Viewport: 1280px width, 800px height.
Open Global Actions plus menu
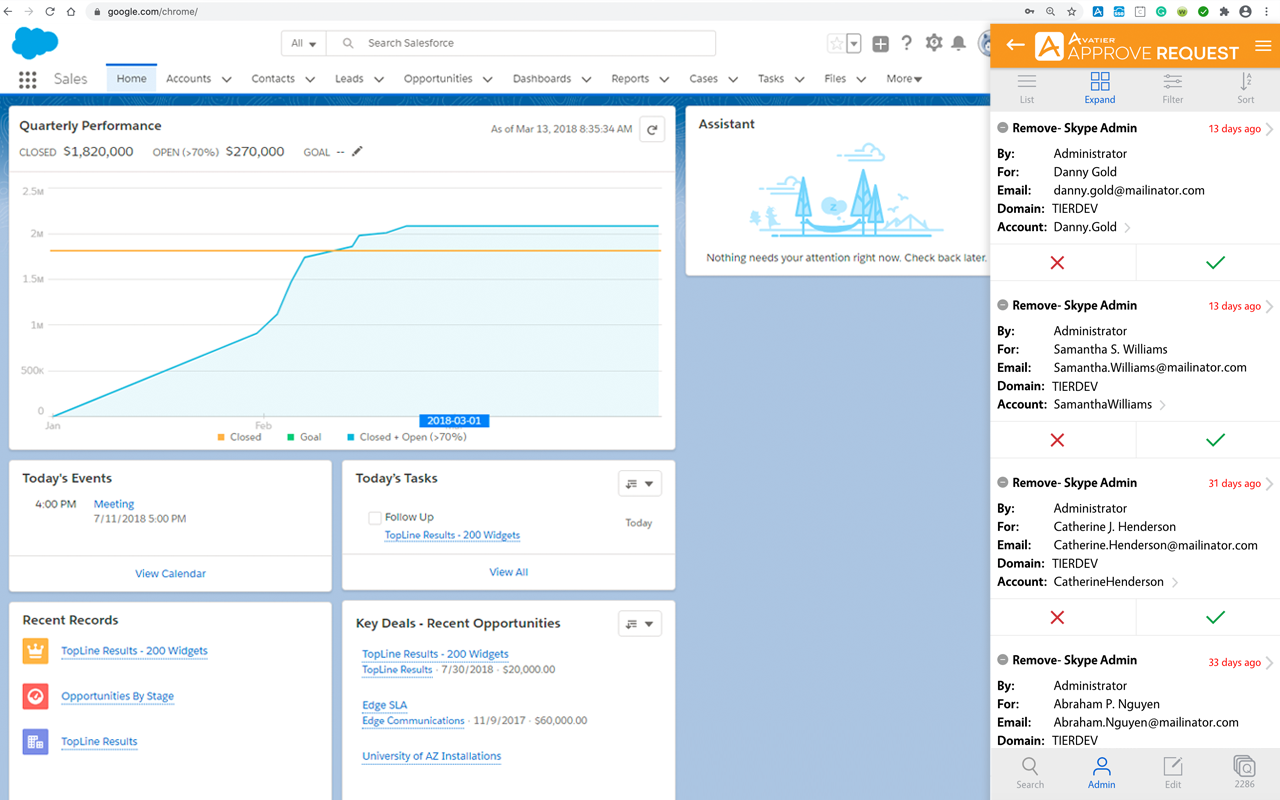pos(880,43)
